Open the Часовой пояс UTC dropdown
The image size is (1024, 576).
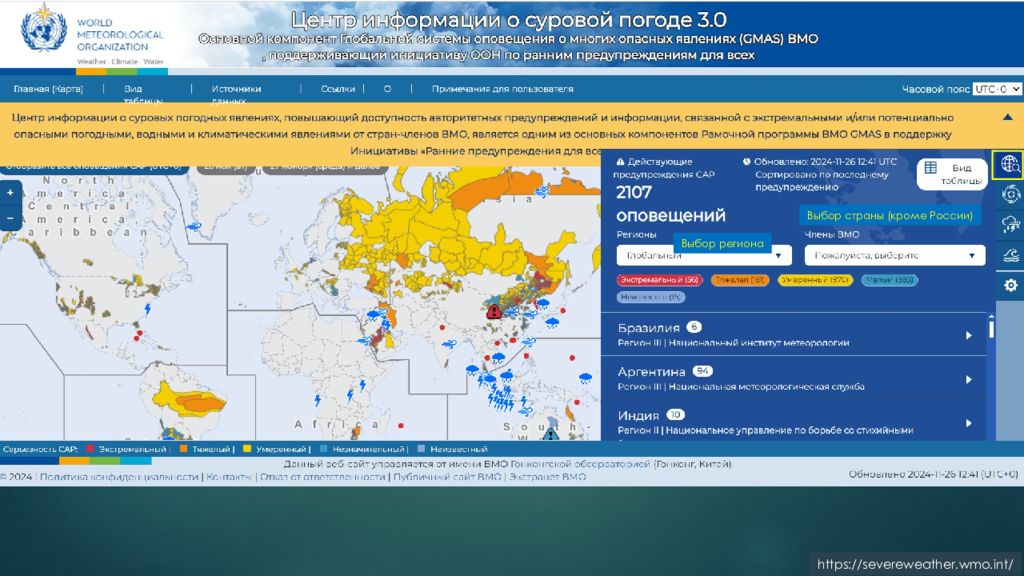click(997, 89)
